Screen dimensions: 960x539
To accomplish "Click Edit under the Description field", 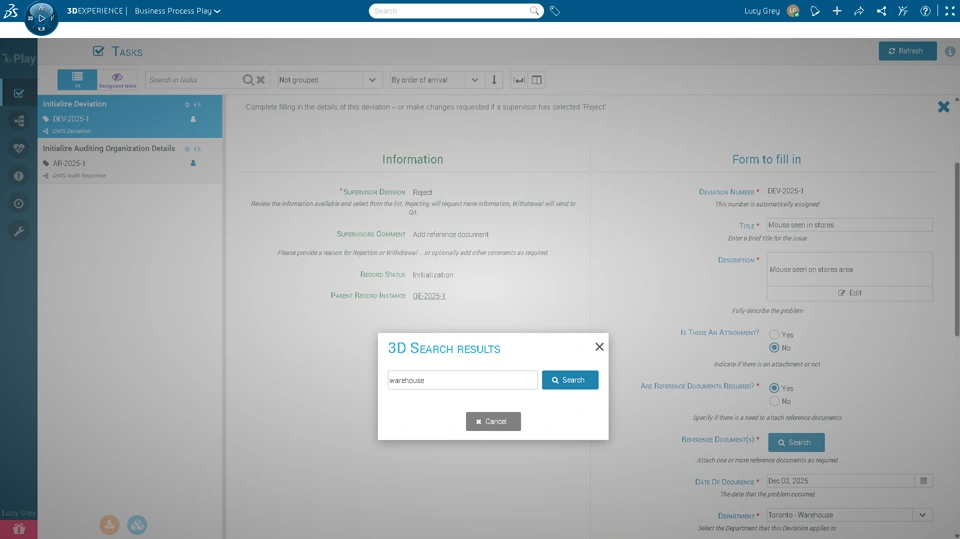I will 850,293.
